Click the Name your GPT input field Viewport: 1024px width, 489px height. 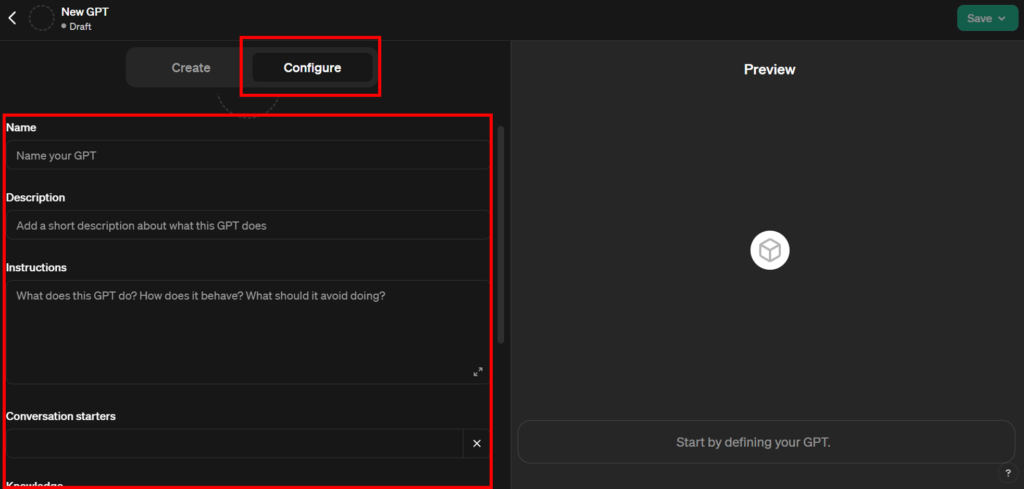(x=248, y=155)
